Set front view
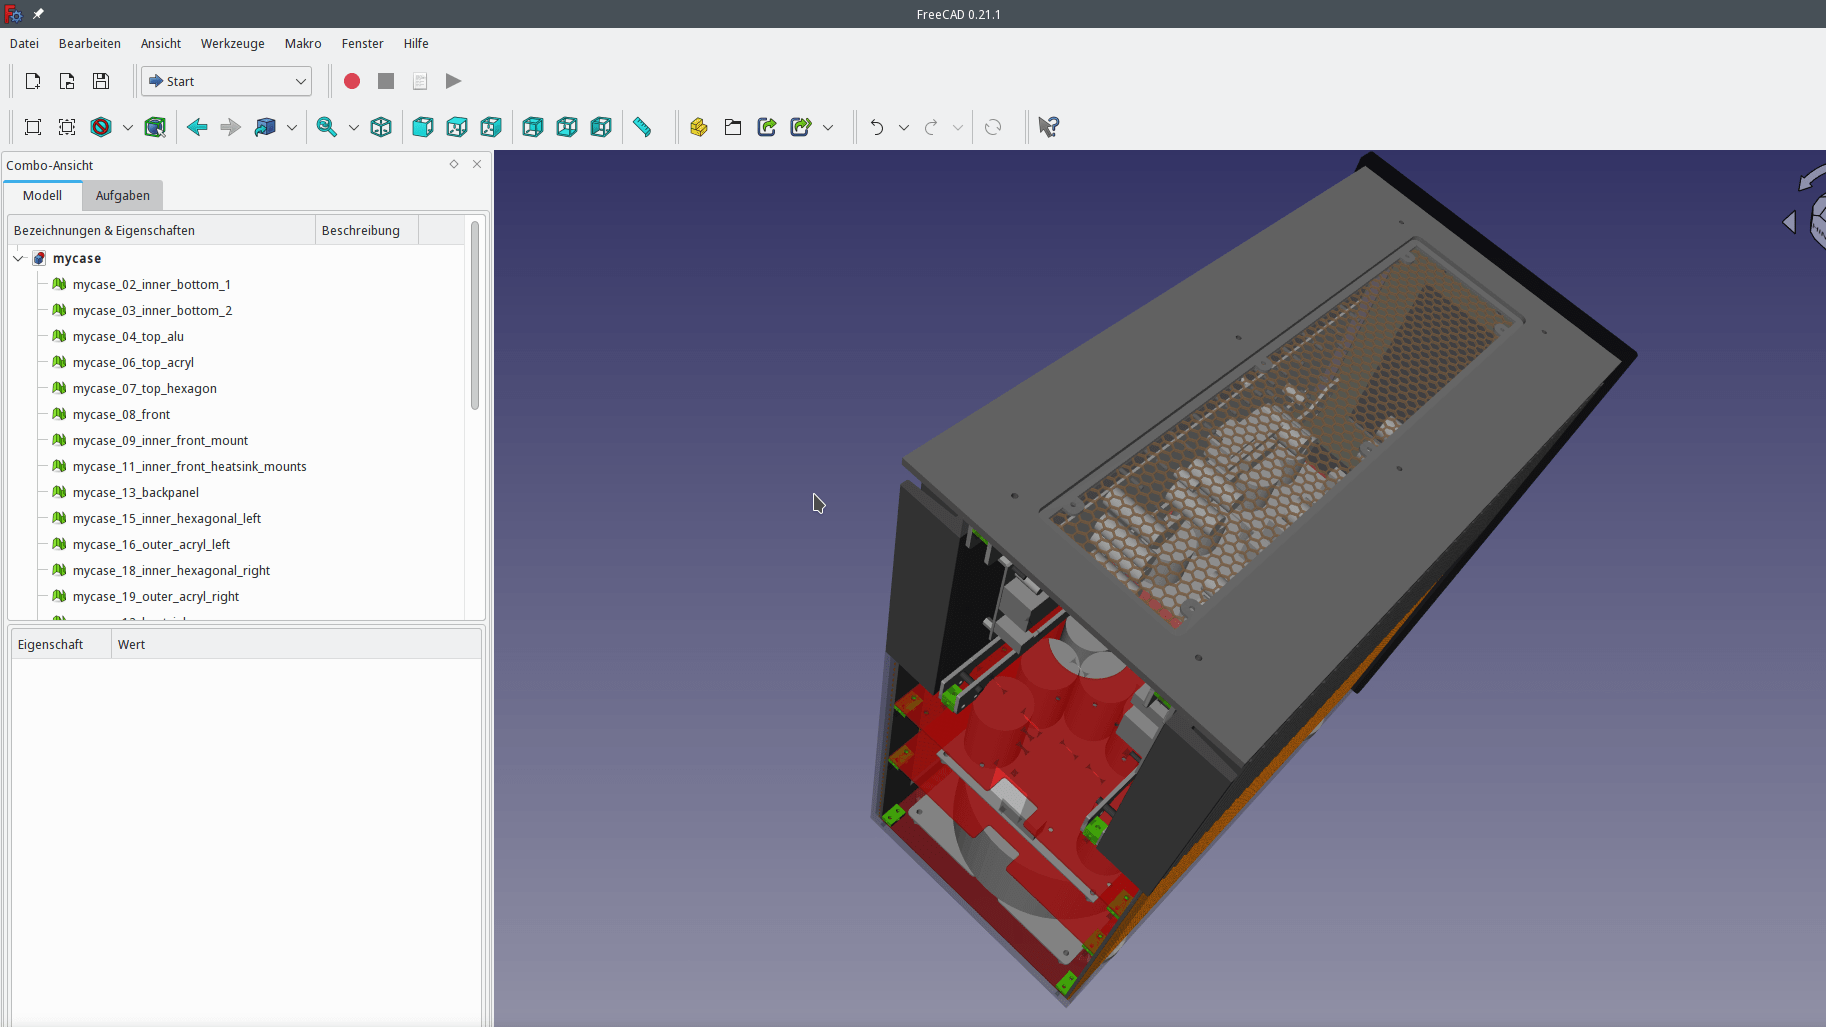Screen dimensions: 1826x1027 [423, 127]
